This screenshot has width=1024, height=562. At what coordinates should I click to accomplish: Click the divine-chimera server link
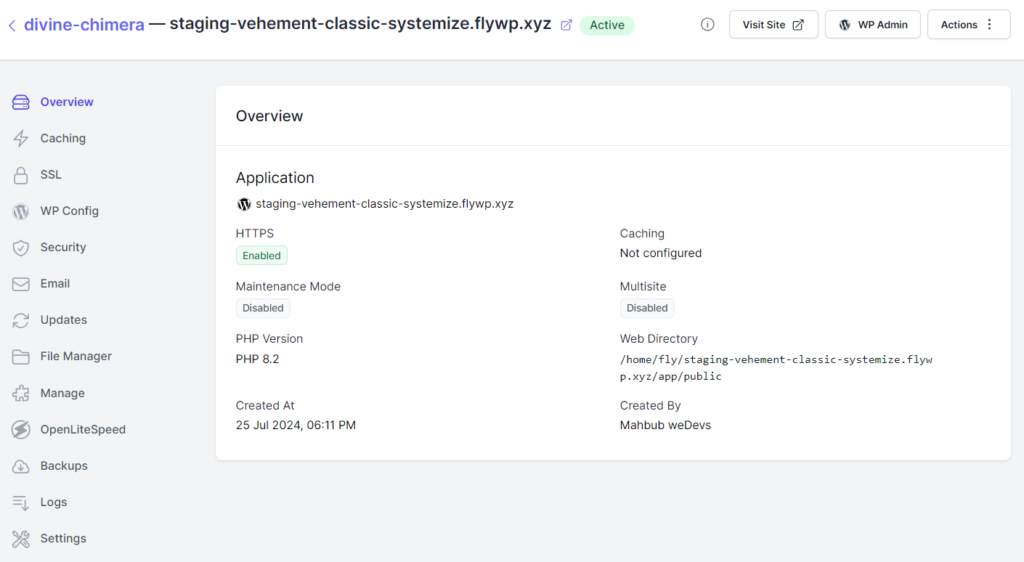coord(84,25)
